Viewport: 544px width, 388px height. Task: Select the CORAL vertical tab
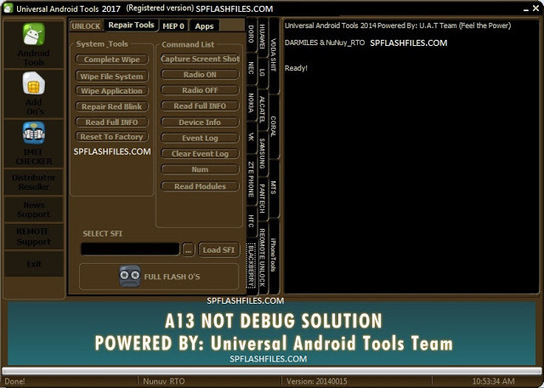tap(274, 126)
